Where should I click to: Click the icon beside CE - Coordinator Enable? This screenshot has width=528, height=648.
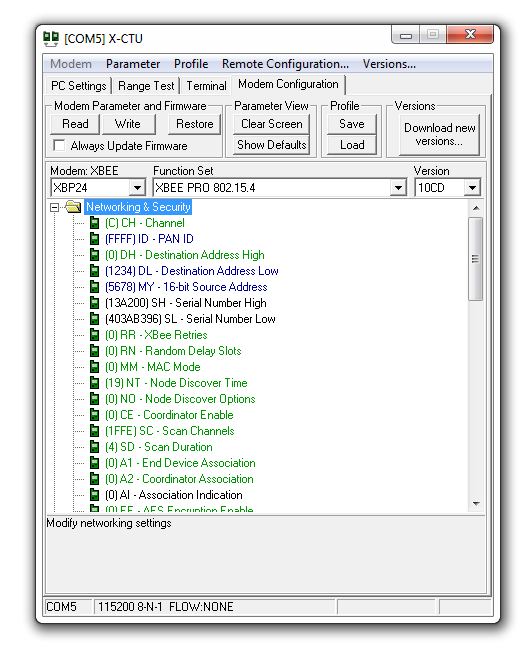click(x=95, y=415)
